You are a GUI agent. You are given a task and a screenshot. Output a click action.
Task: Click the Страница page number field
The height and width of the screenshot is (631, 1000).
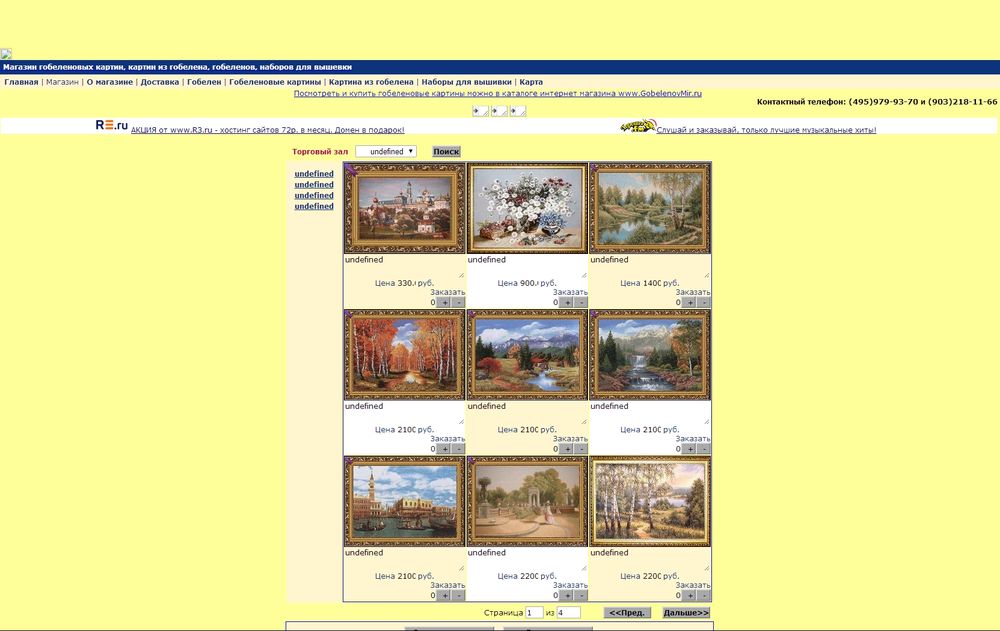[x=534, y=612]
